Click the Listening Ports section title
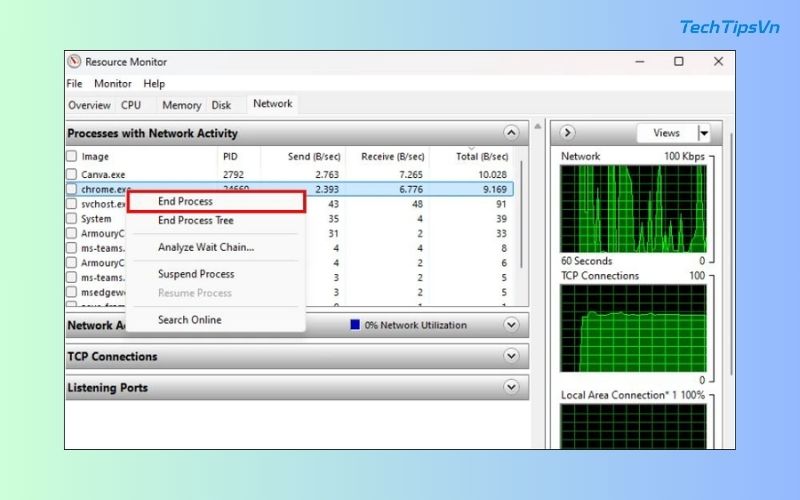The width and height of the screenshot is (800, 500). pyautogui.click(x=108, y=388)
